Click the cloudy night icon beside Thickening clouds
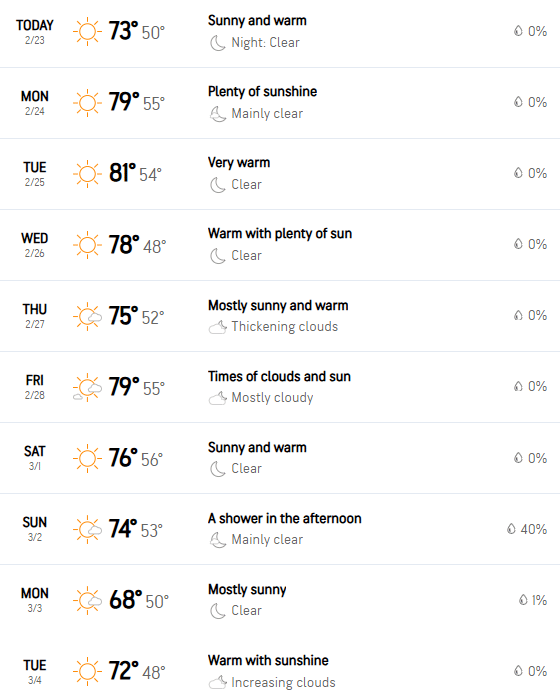Image resolution: width=560 pixels, height=700 pixels. 217,327
